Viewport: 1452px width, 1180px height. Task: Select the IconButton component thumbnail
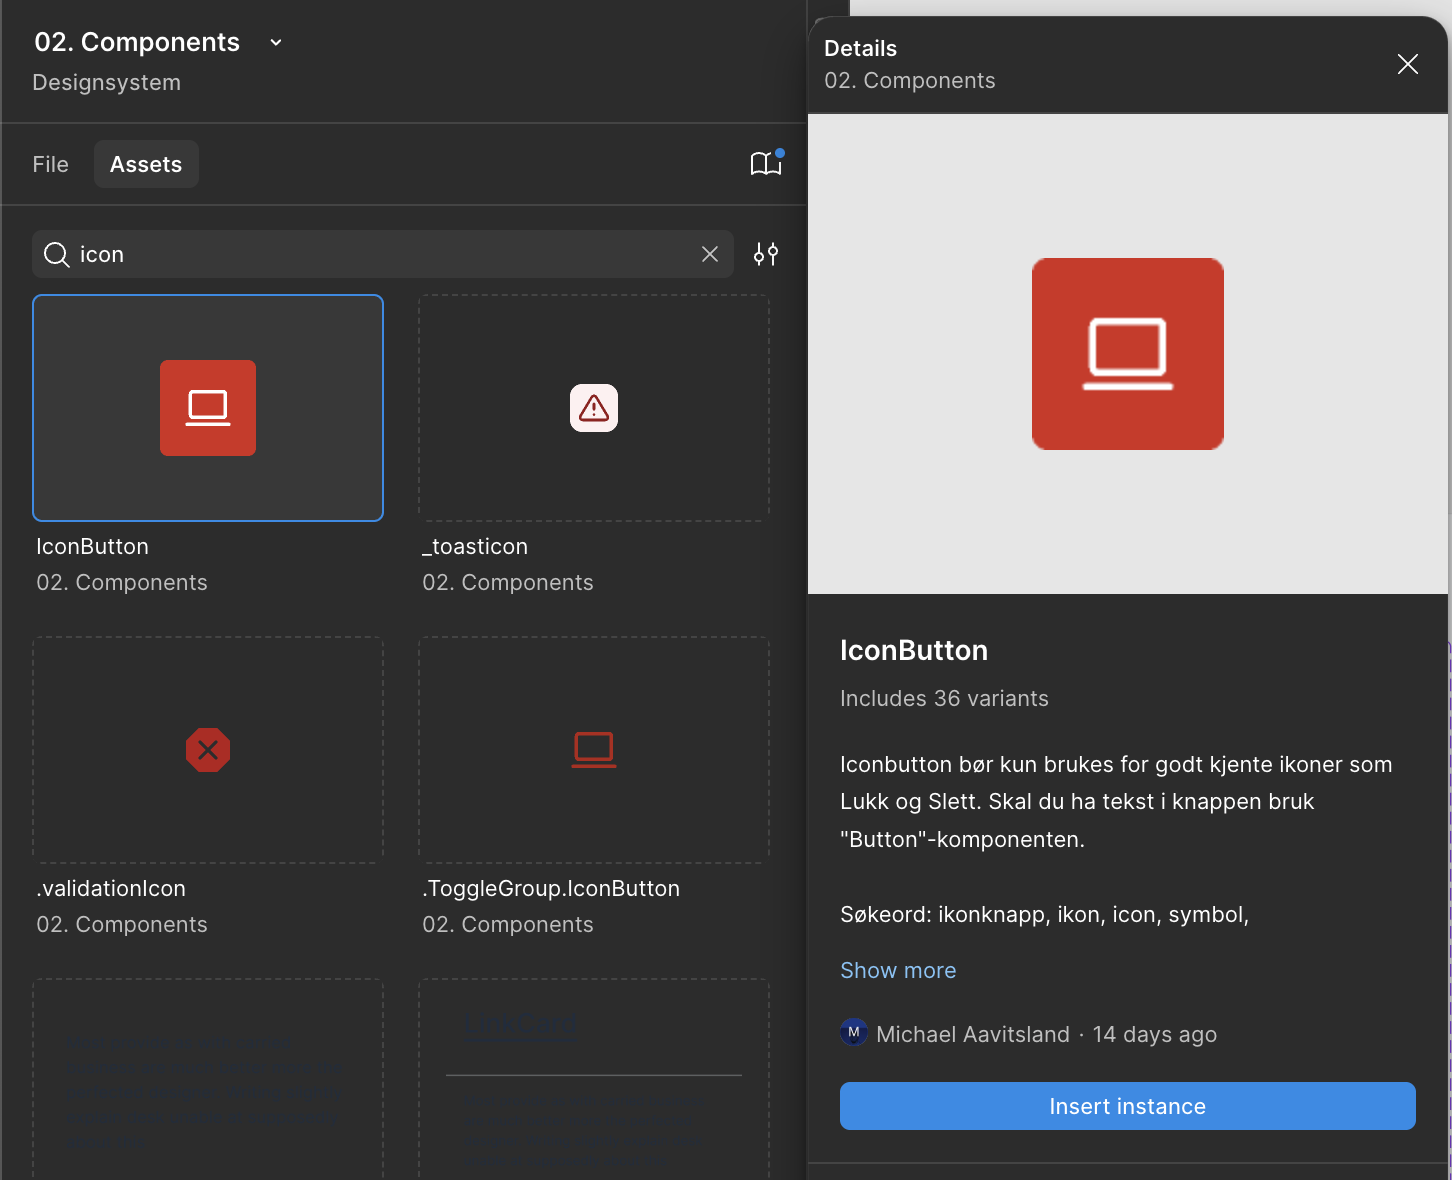point(208,408)
